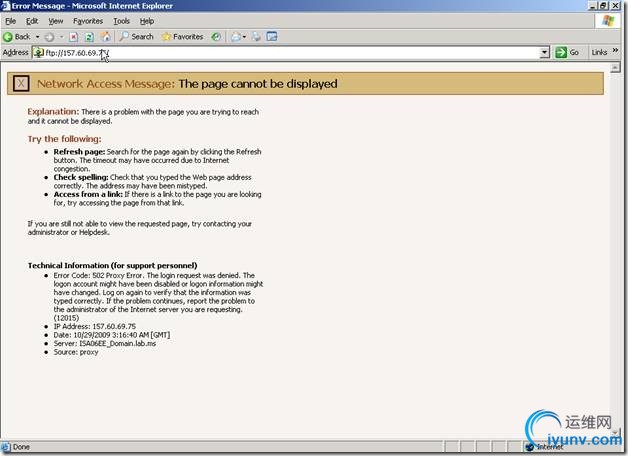Click the Links toolbar label

(x=599, y=52)
